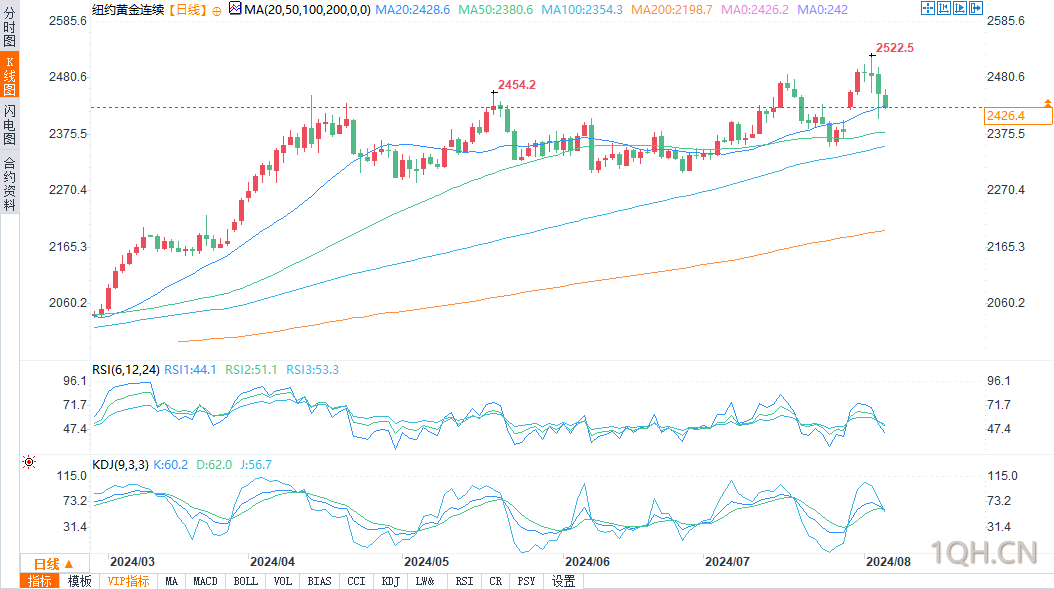Click the KDJ(9,3,3) panel label
The width and height of the screenshot is (1054, 589).
coord(120,465)
